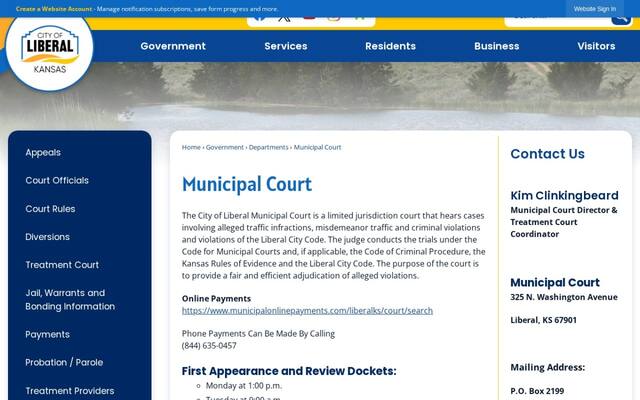The width and height of the screenshot is (640, 400).
Task: Click the Liberal, KS 67901 text
Action: click(543, 320)
